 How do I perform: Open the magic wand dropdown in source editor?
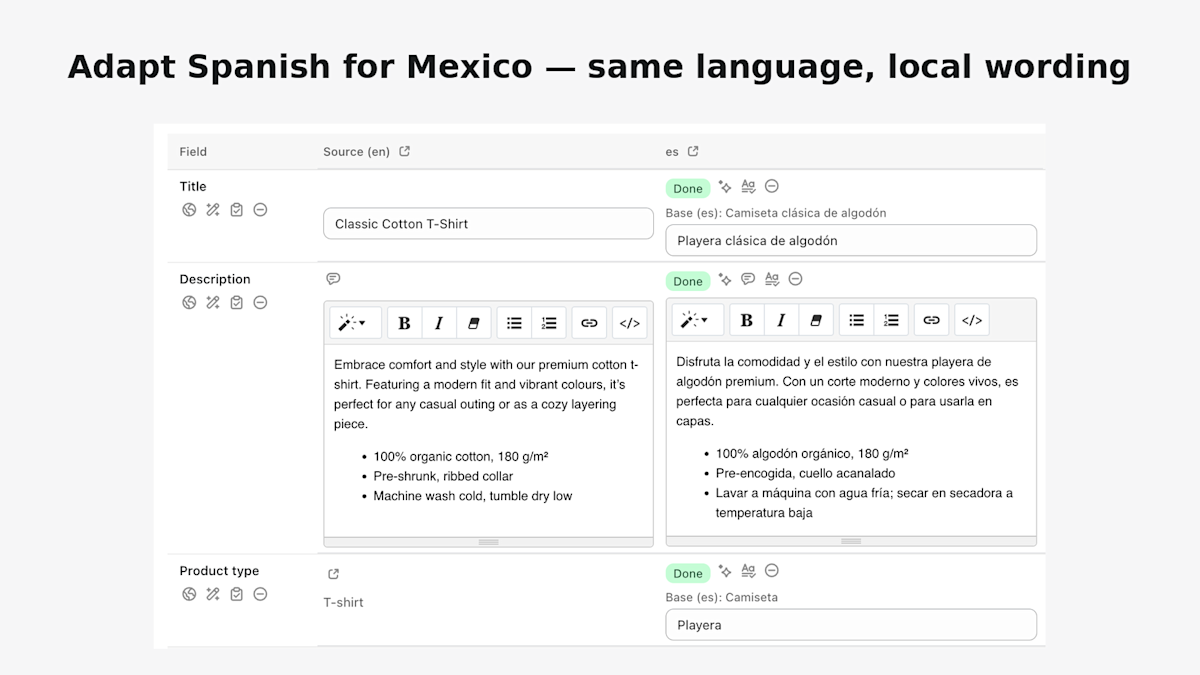[355, 323]
